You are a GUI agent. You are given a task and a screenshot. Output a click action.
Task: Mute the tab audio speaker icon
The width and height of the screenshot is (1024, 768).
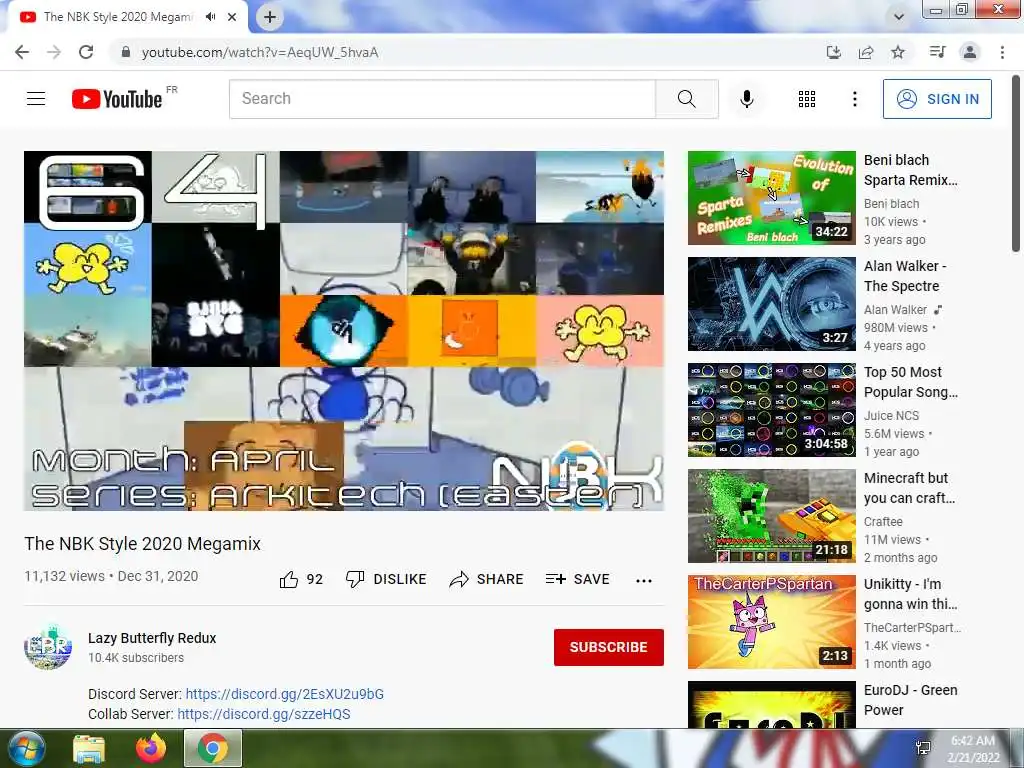tap(210, 17)
